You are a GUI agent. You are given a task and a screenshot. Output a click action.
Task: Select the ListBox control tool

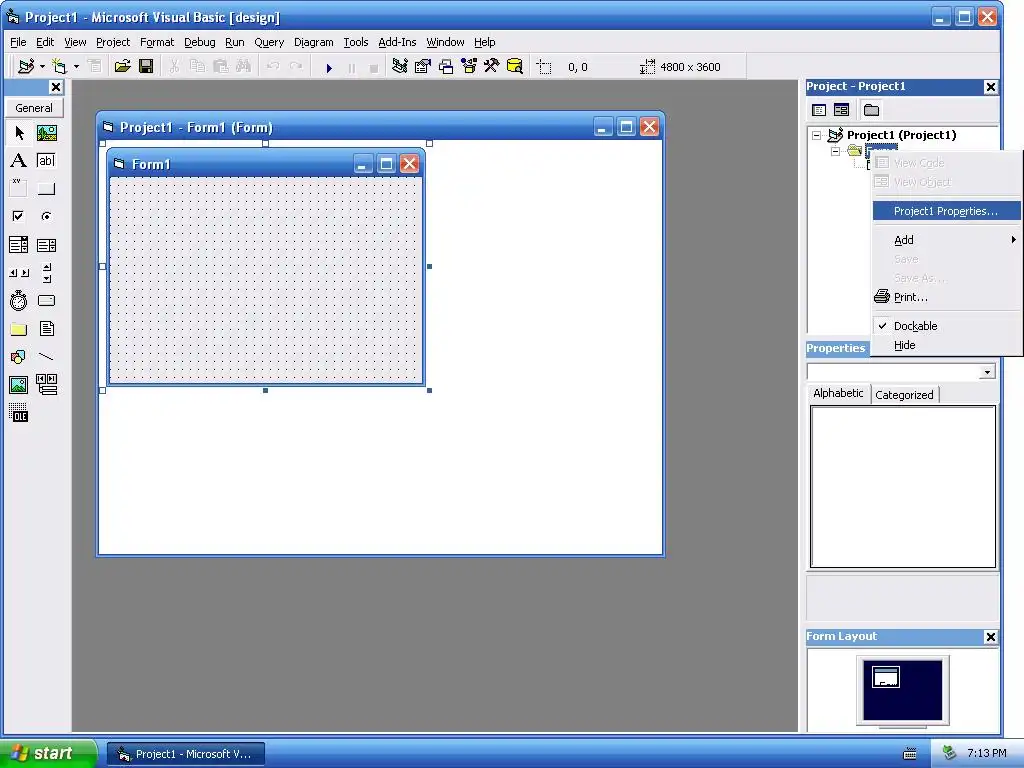pyautogui.click(x=46, y=245)
